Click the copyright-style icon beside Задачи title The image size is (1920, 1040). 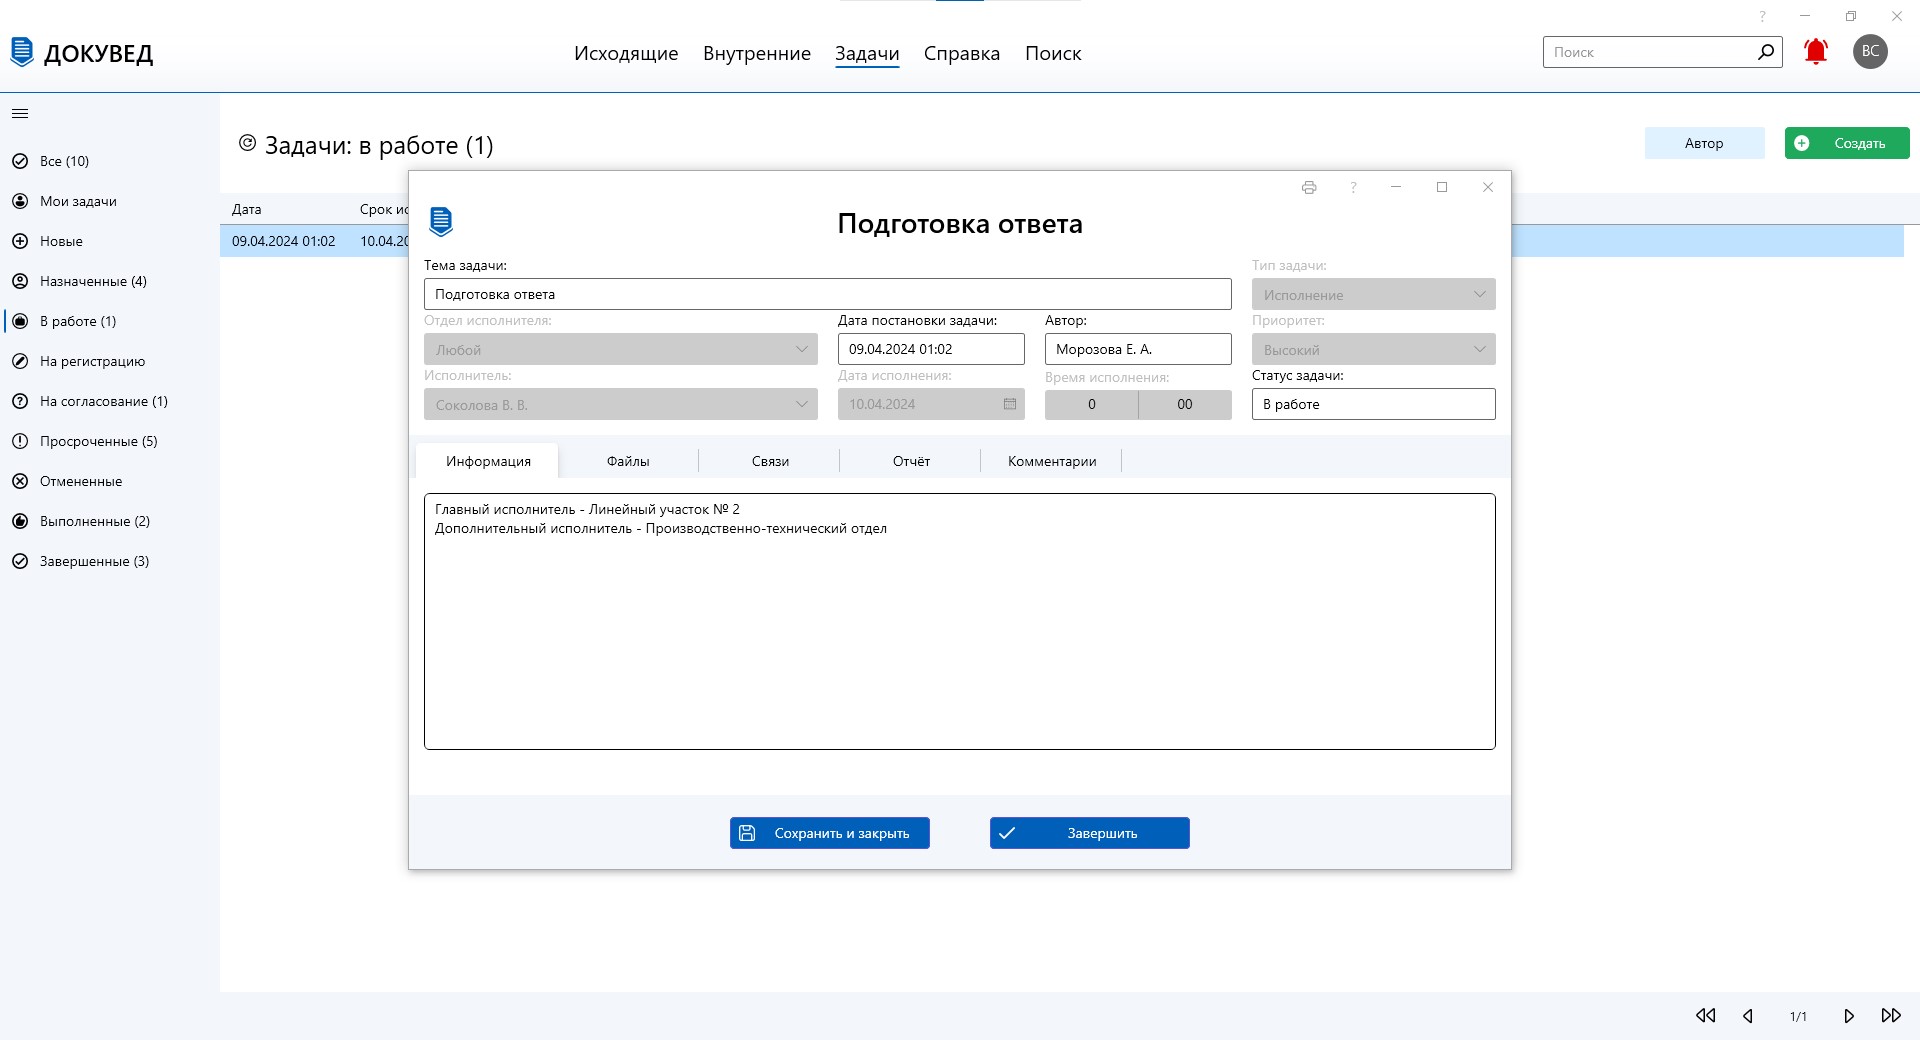(x=248, y=144)
